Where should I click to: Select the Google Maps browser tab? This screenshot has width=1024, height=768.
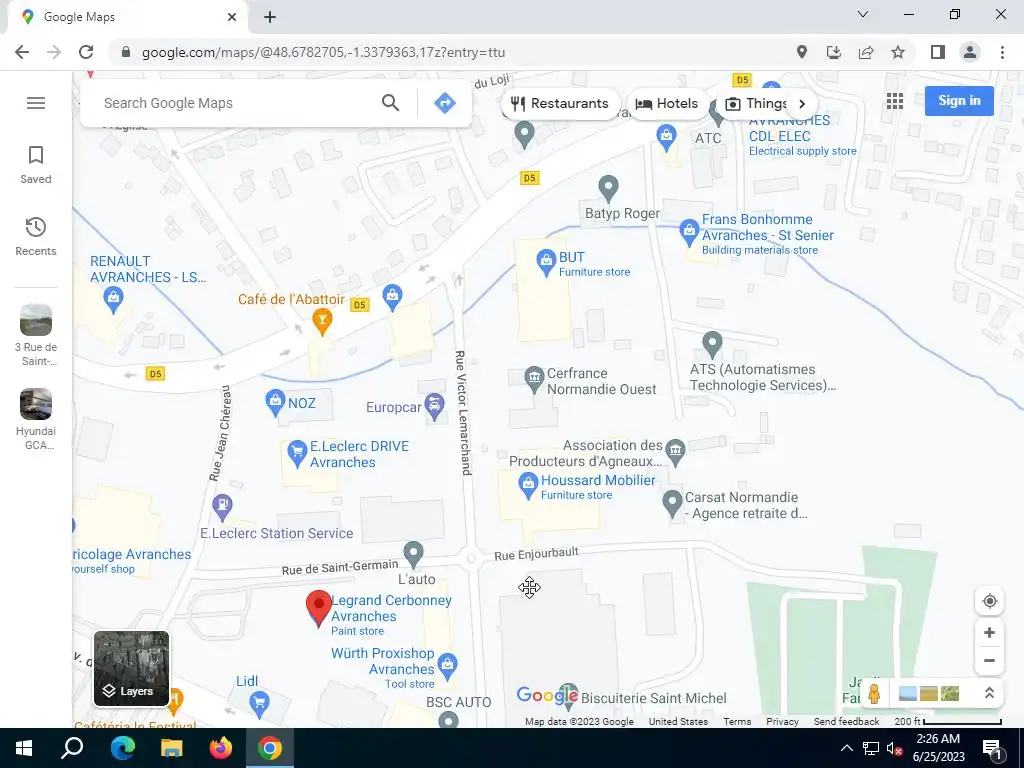(x=127, y=17)
